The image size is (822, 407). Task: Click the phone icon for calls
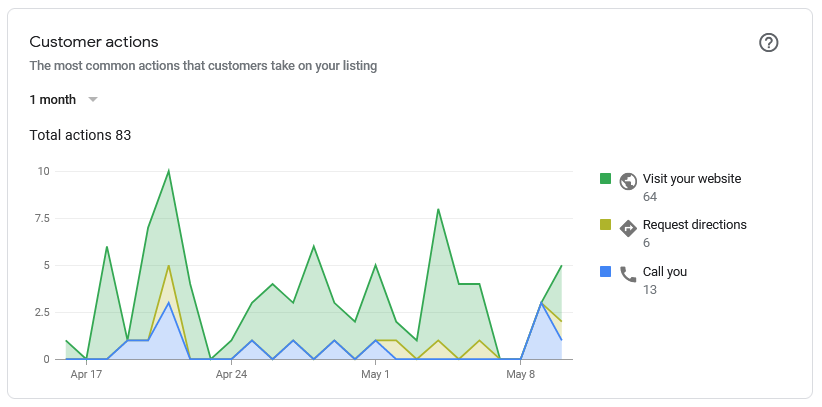(628, 273)
